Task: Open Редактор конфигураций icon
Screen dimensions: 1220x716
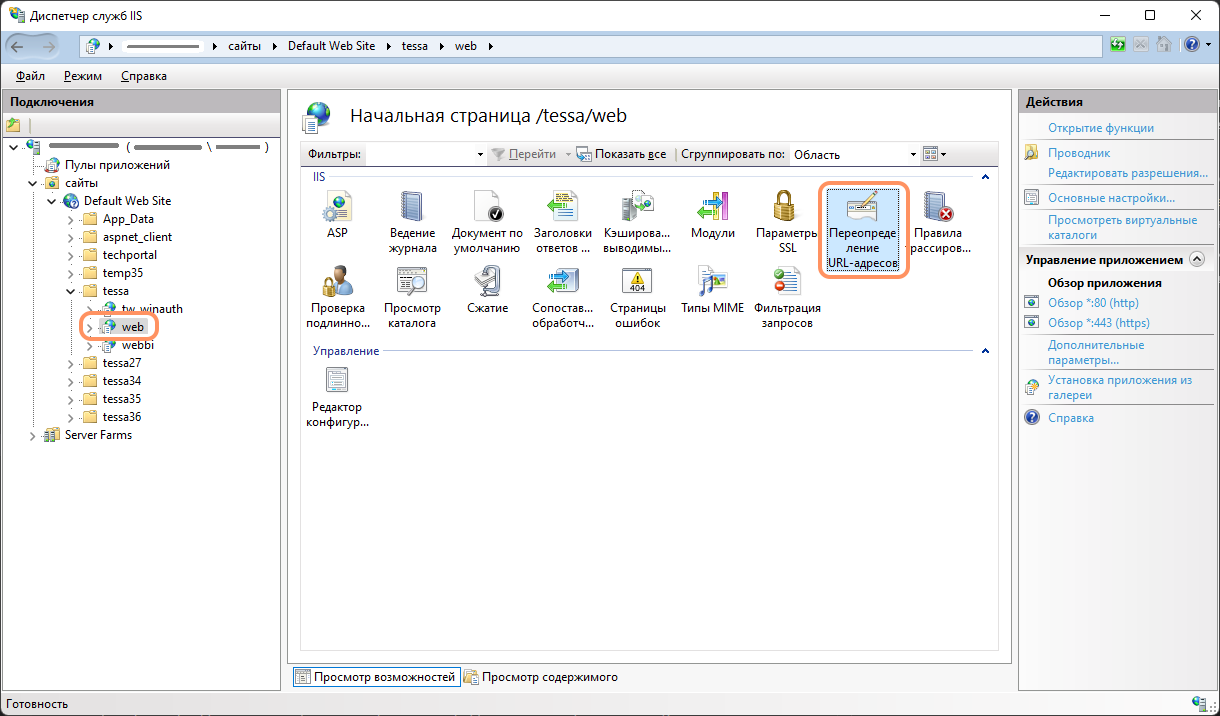Action: (x=337, y=395)
